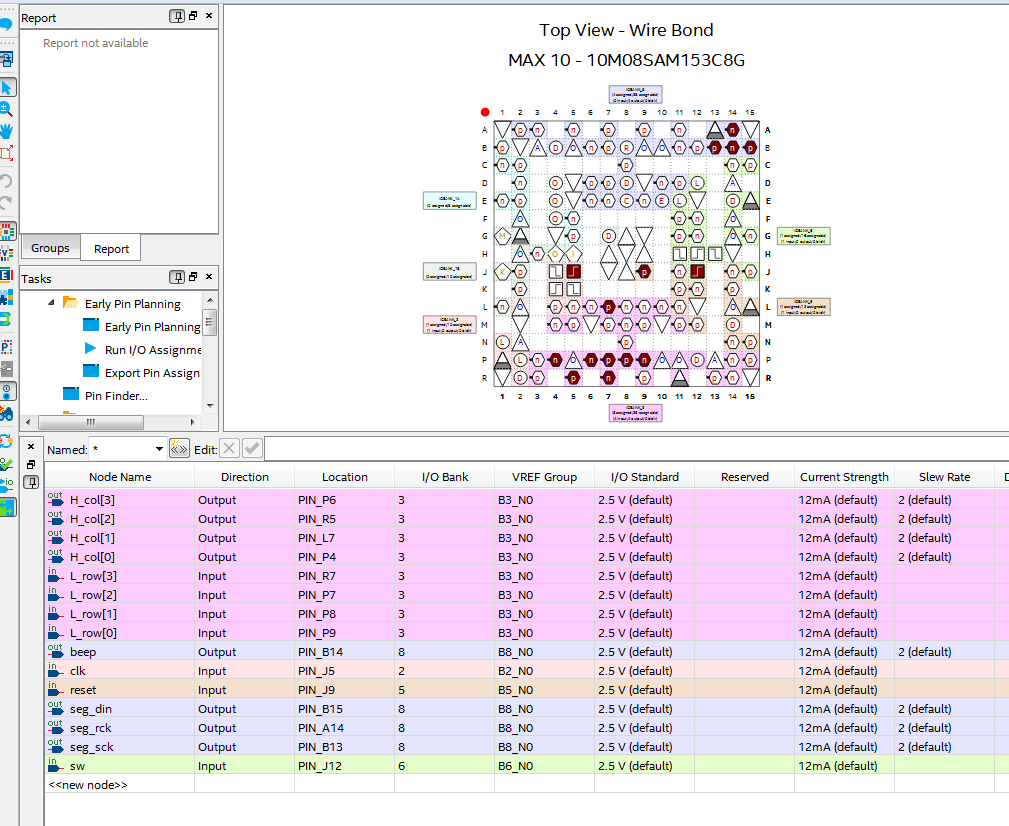This screenshot has height=826, width=1009.
Task: Click the Run I/O Assignment play icon
Action: pos(91,350)
